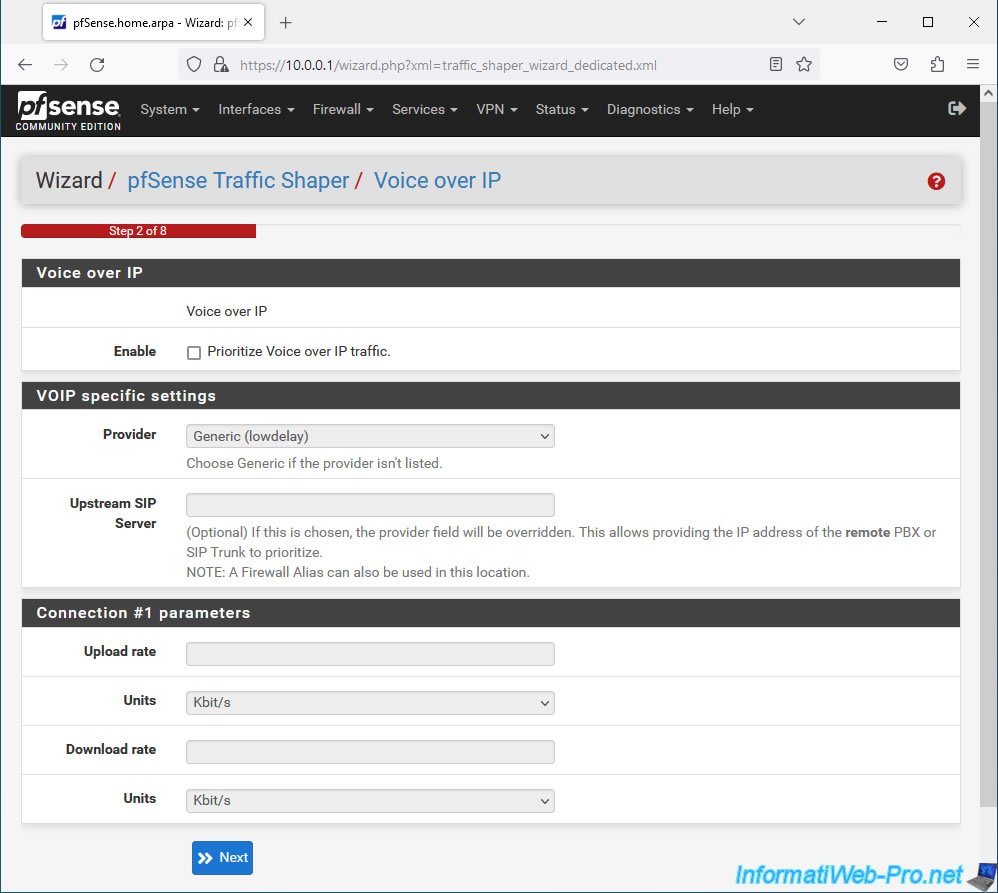Click the pfSense Traffic Shaper breadcrumb link

pyautogui.click(x=238, y=181)
